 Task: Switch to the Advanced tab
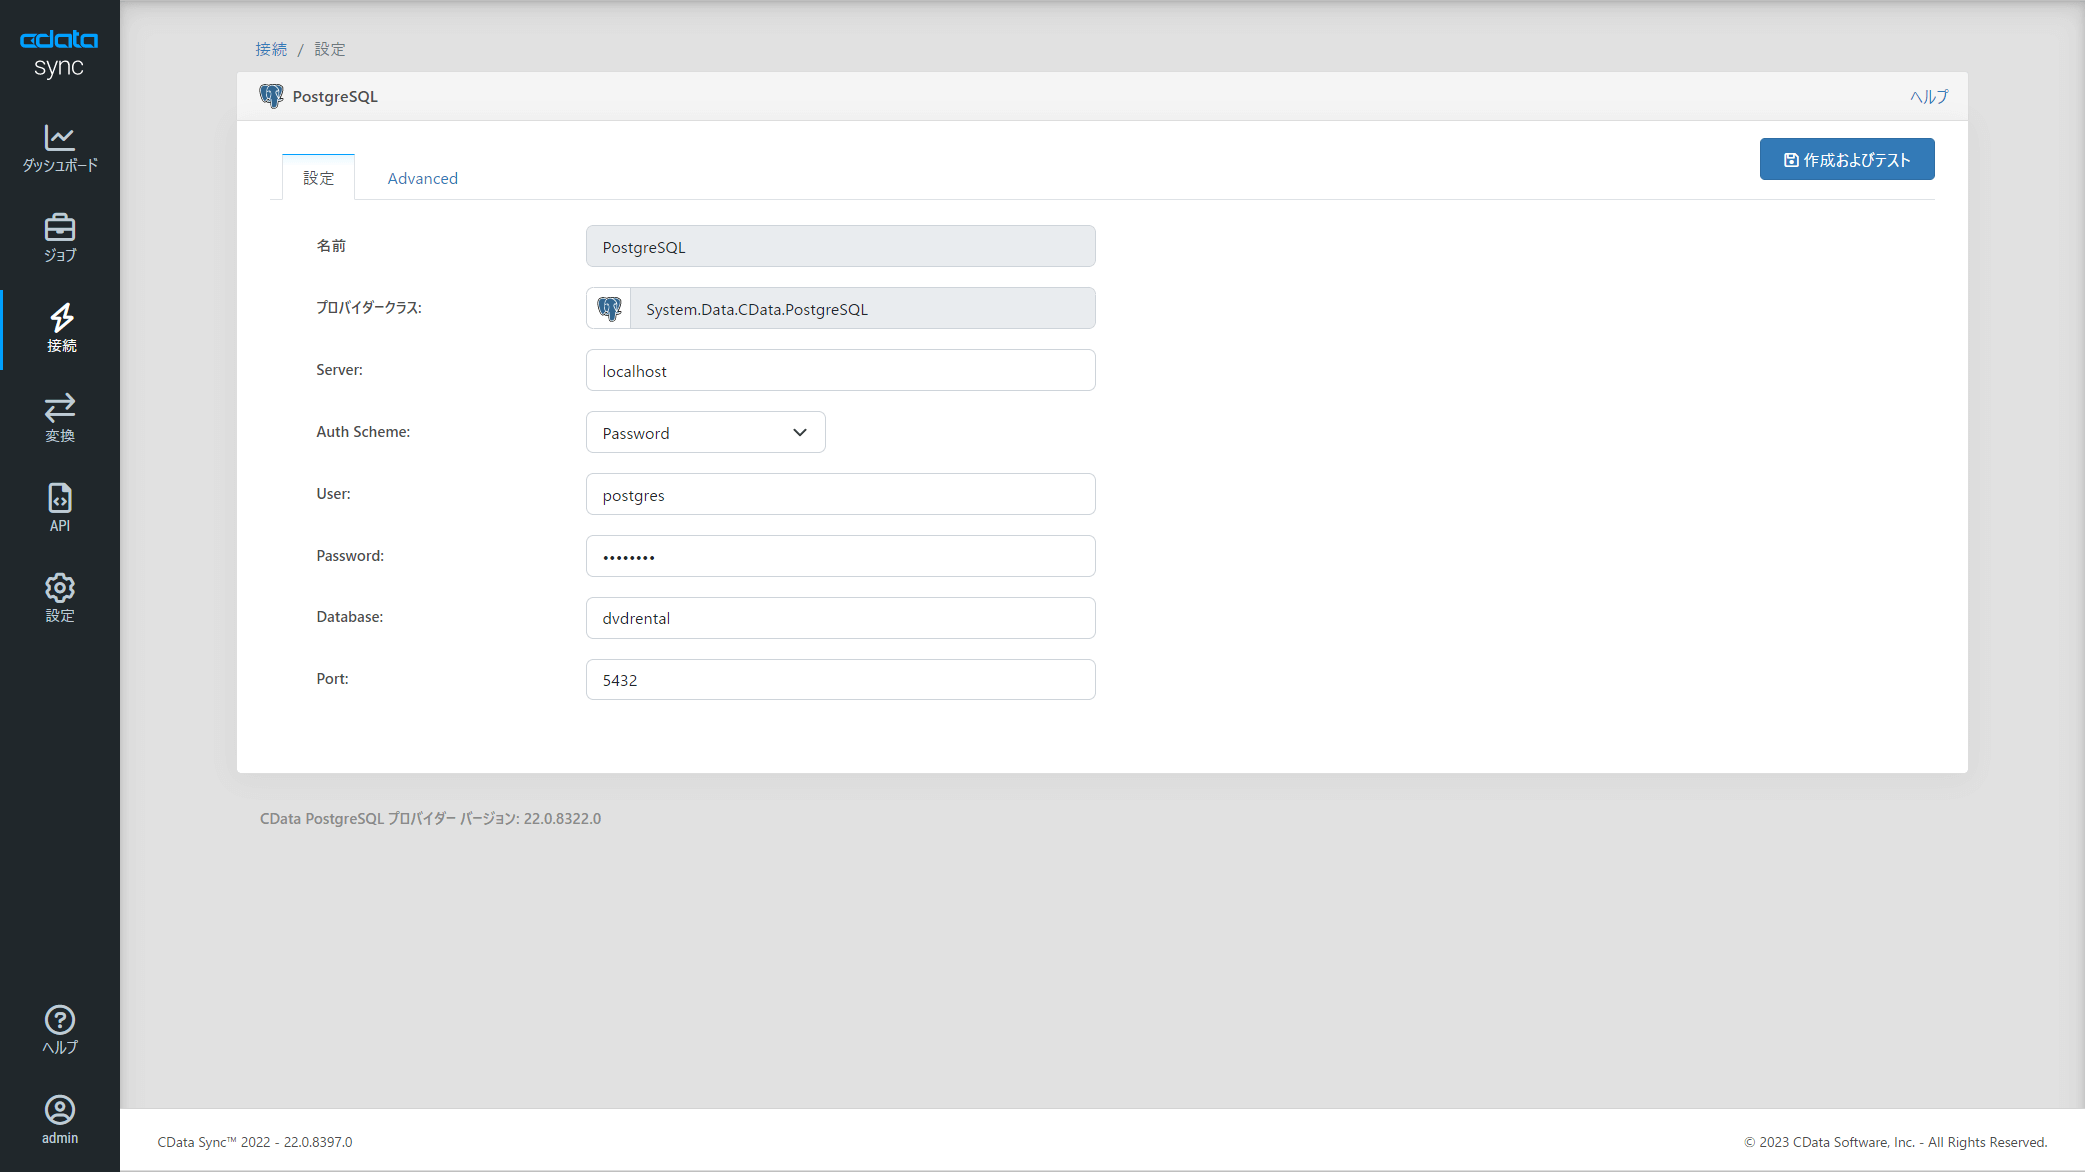pyautogui.click(x=422, y=178)
